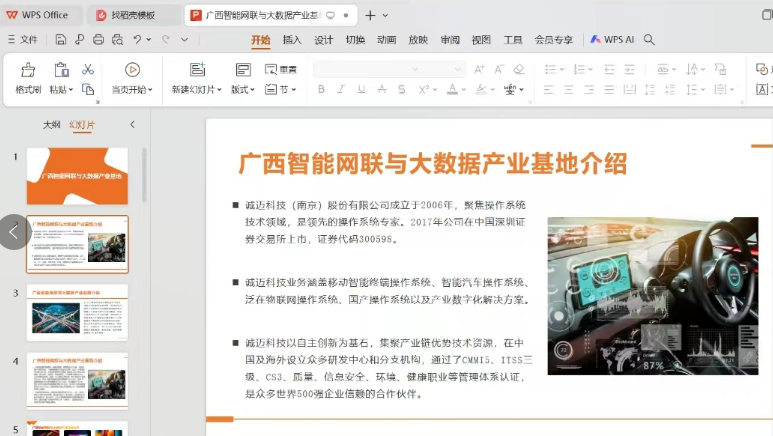Open the bullet list dropdown
Screen dimensions: 773x436
(562, 70)
